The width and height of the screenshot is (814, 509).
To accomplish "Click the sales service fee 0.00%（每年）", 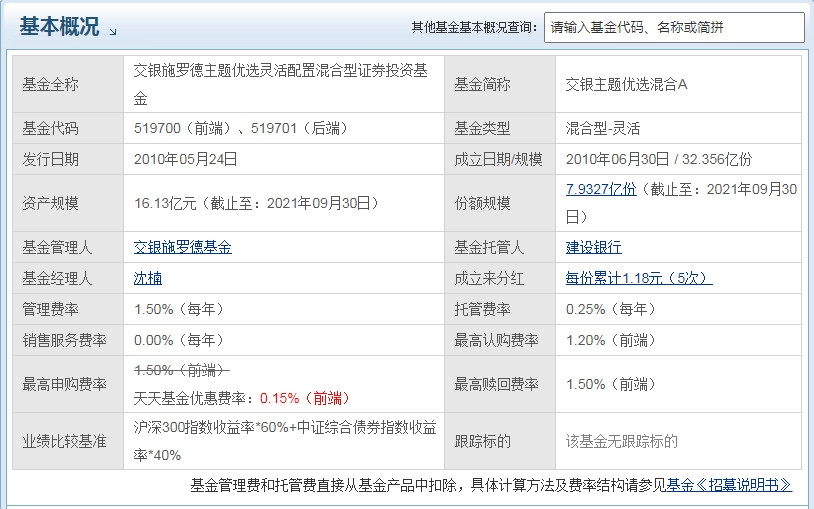I will pyautogui.click(x=179, y=340).
